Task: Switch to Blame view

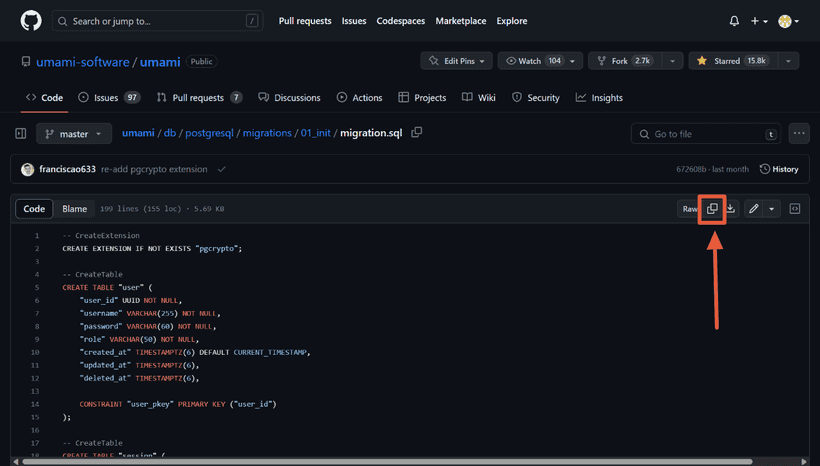Action: tap(74, 209)
